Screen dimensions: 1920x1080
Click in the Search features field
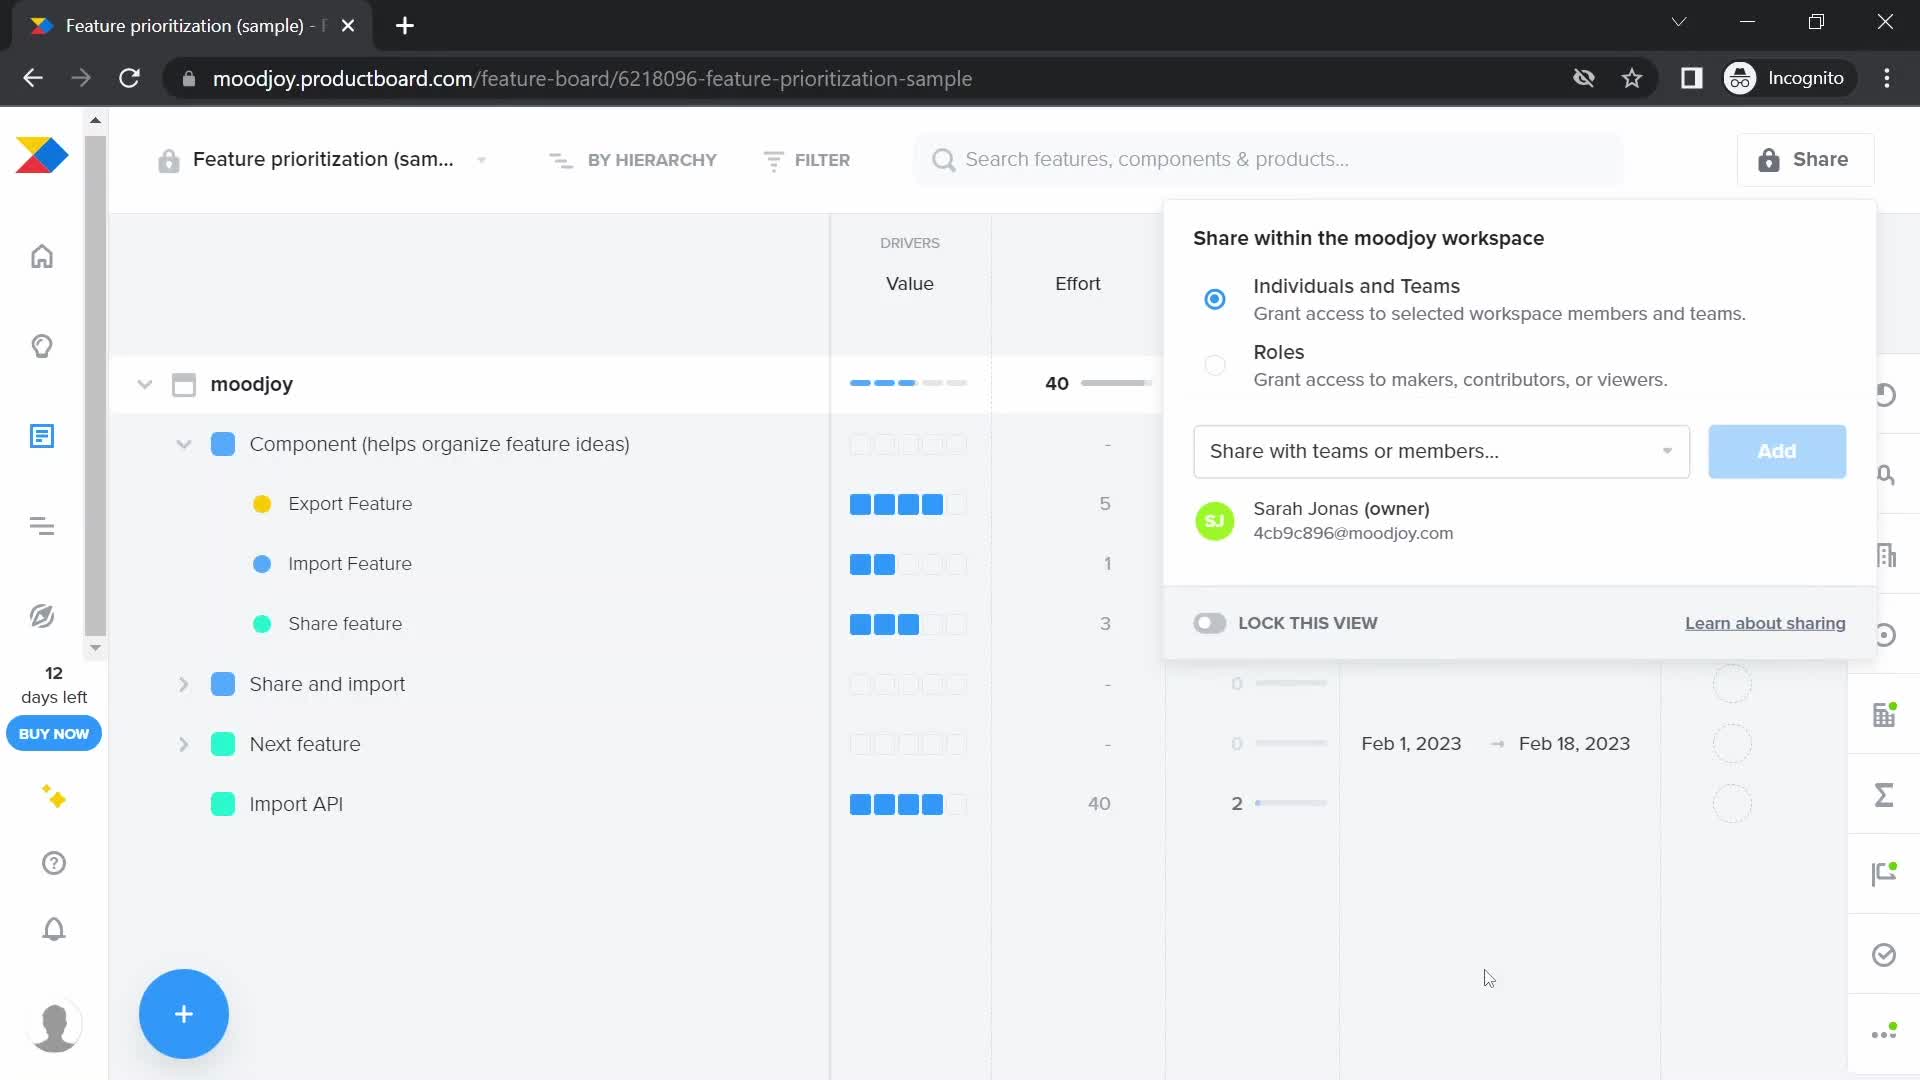coord(1268,160)
